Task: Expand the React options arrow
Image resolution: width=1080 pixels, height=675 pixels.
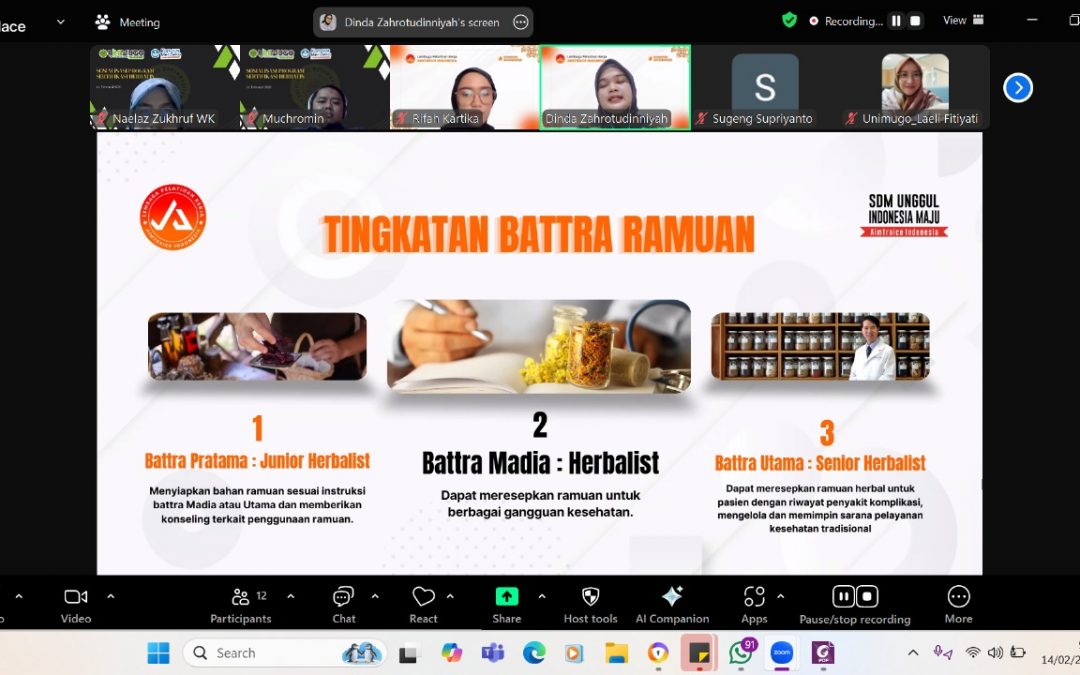Action: pos(450,596)
